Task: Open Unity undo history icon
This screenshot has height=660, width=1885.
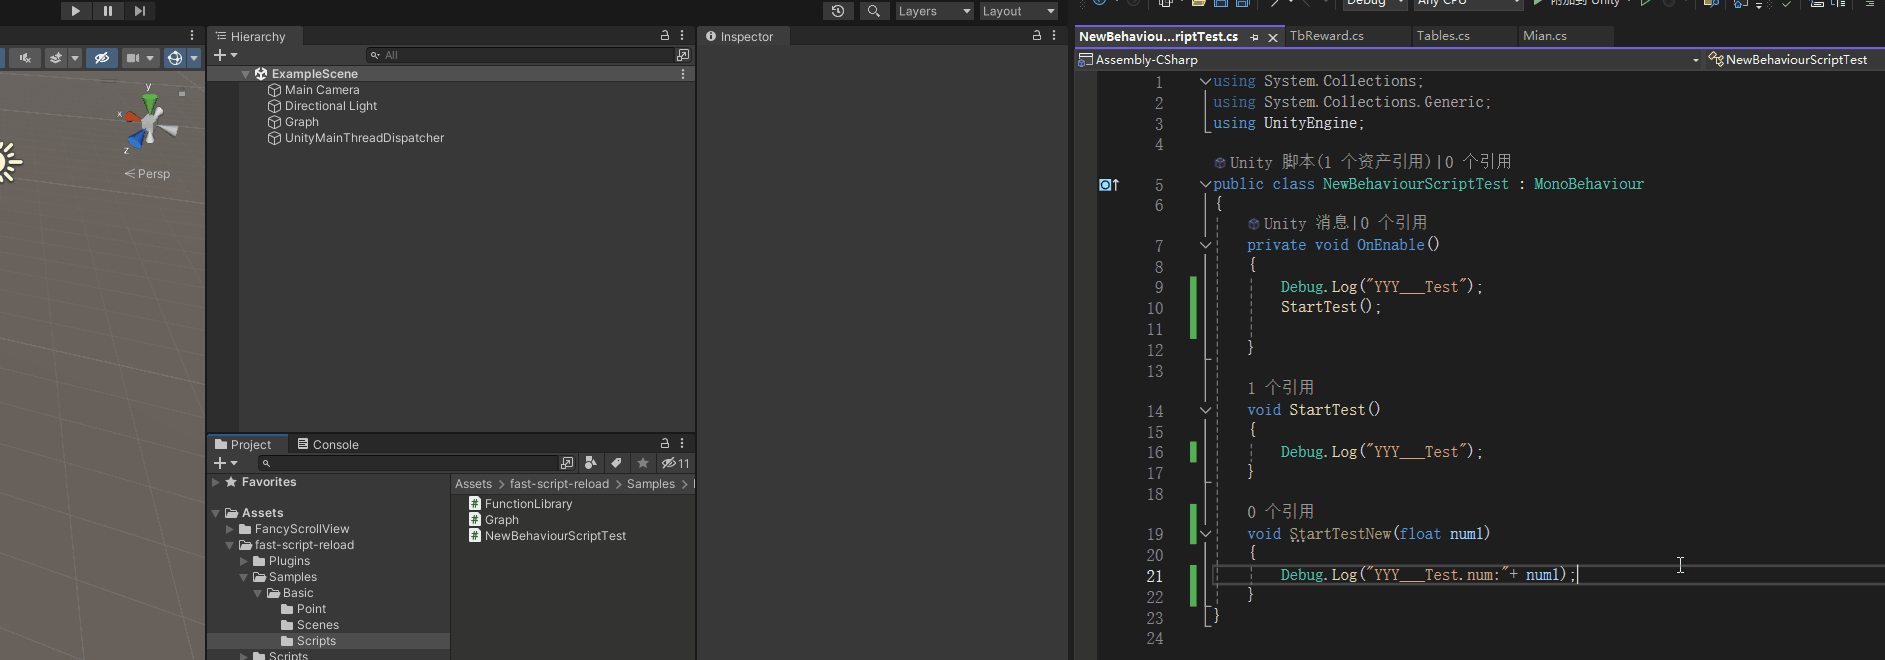Action: (838, 11)
